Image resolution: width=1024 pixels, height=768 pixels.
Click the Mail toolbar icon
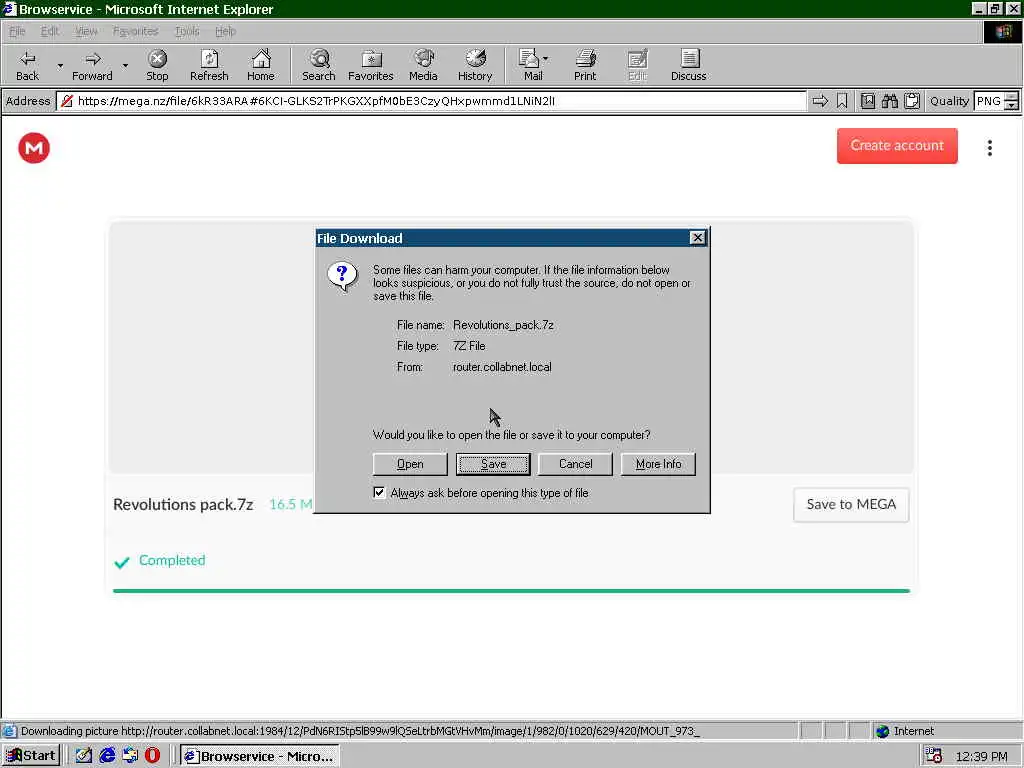pyautogui.click(x=532, y=65)
